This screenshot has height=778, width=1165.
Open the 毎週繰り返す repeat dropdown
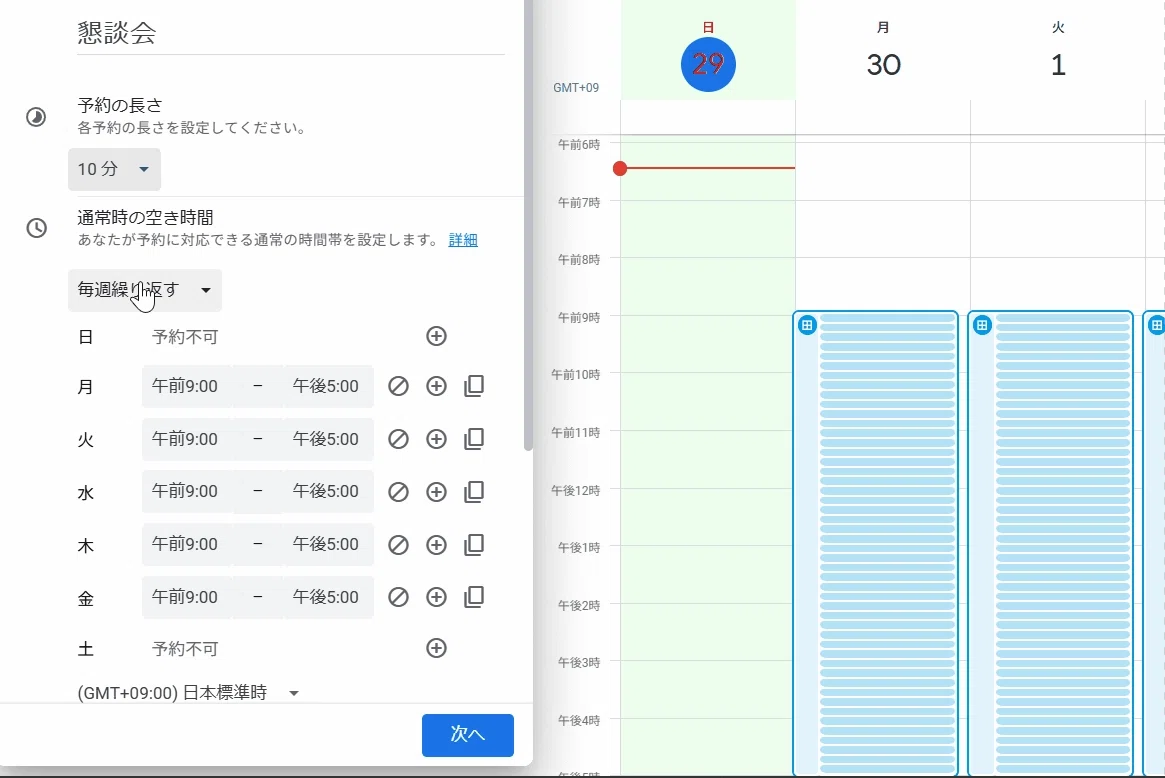[x=145, y=290]
